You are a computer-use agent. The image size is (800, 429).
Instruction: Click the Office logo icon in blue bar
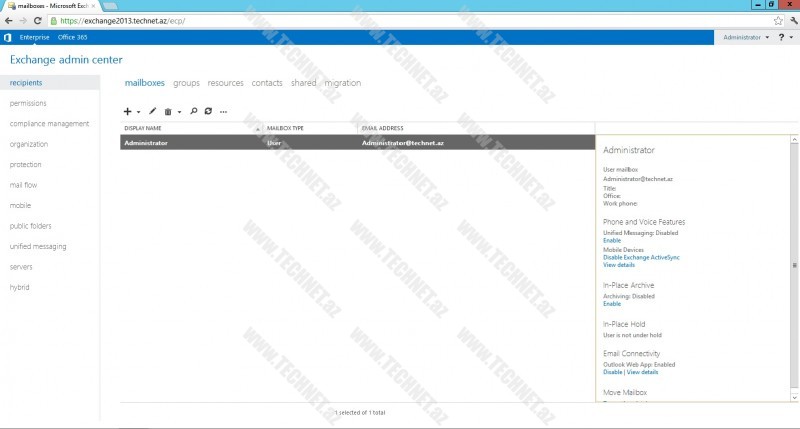click(8, 37)
